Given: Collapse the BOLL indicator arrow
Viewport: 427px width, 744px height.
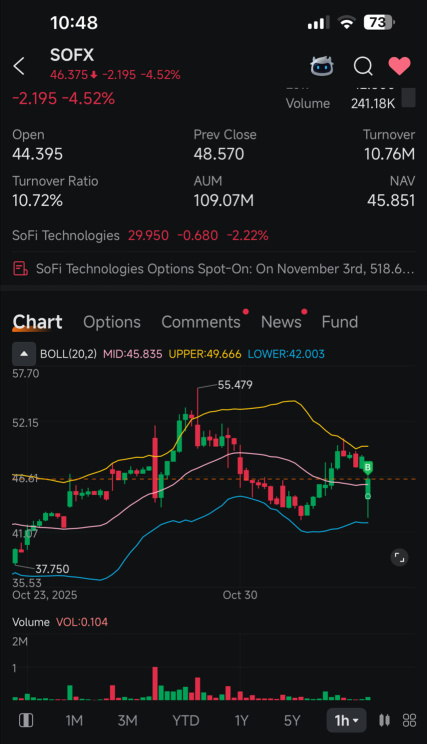Looking at the screenshot, I should pyautogui.click(x=24, y=353).
